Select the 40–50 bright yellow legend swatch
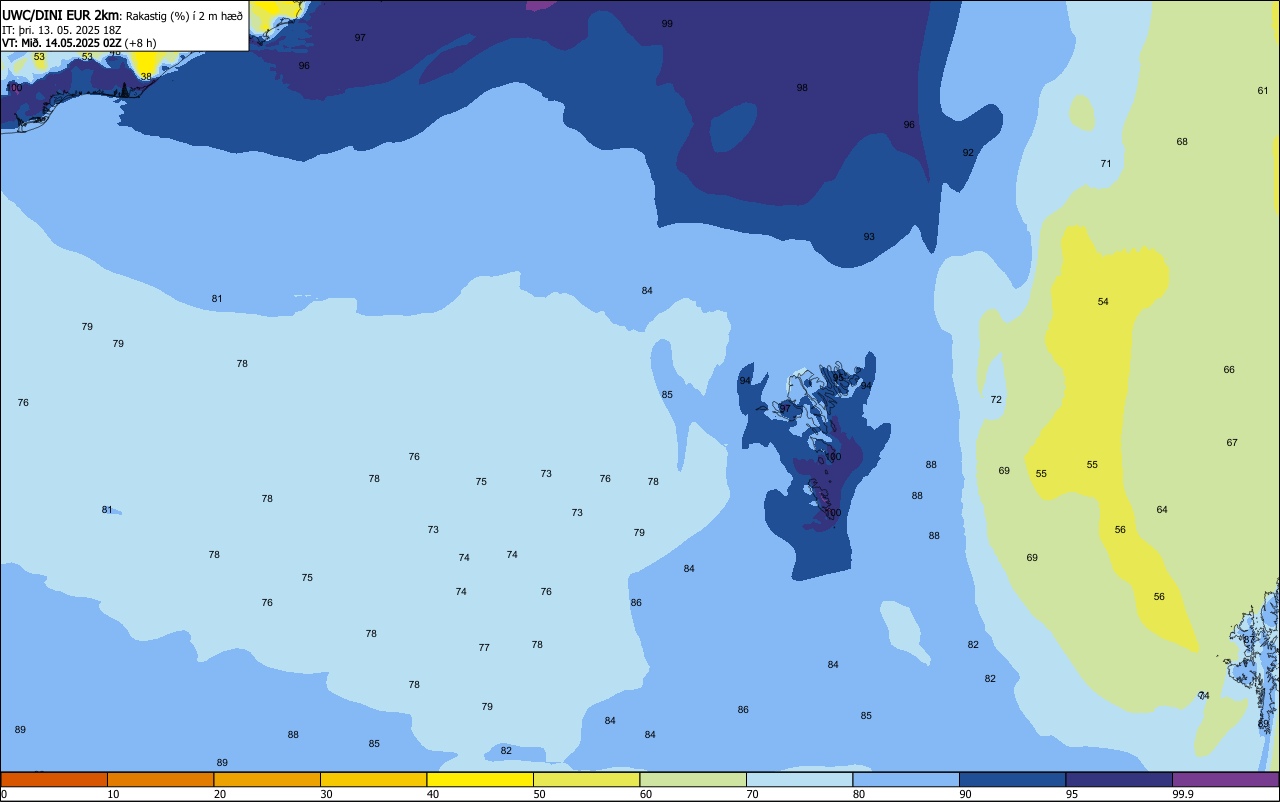Viewport: 1280px width, 802px height. pyautogui.click(x=480, y=779)
